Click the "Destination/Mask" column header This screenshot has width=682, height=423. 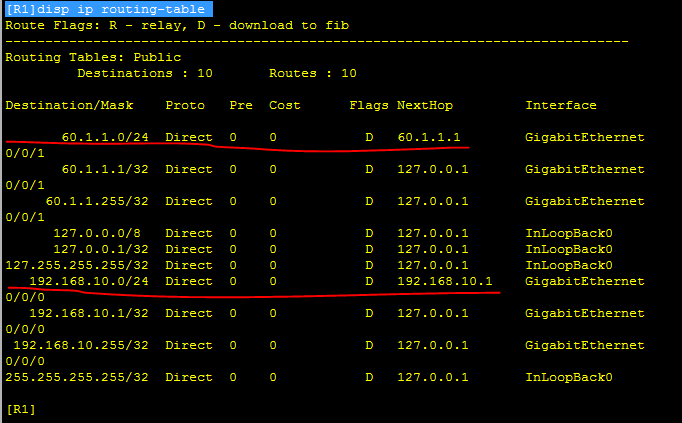[69, 105]
